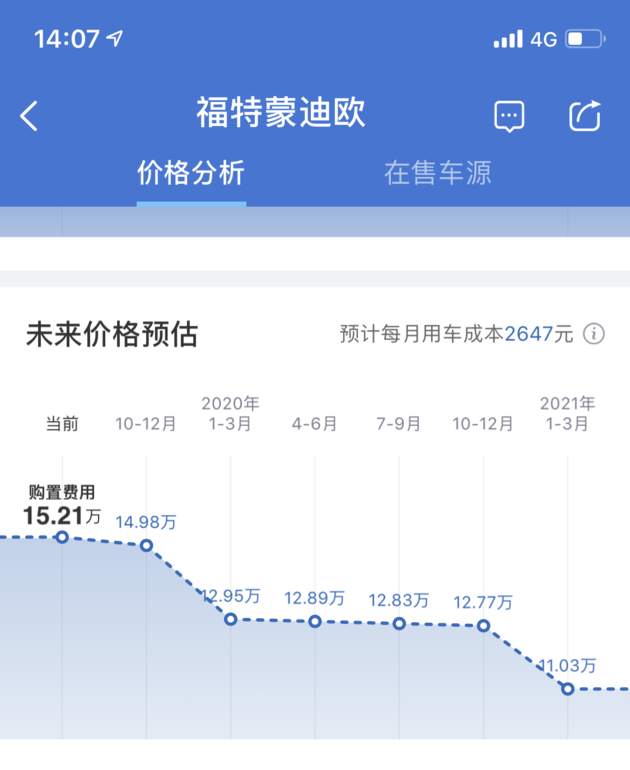The height and width of the screenshot is (770, 630).
Task: Tap the location arrow in status bar
Action: pyautogui.click(x=115, y=38)
